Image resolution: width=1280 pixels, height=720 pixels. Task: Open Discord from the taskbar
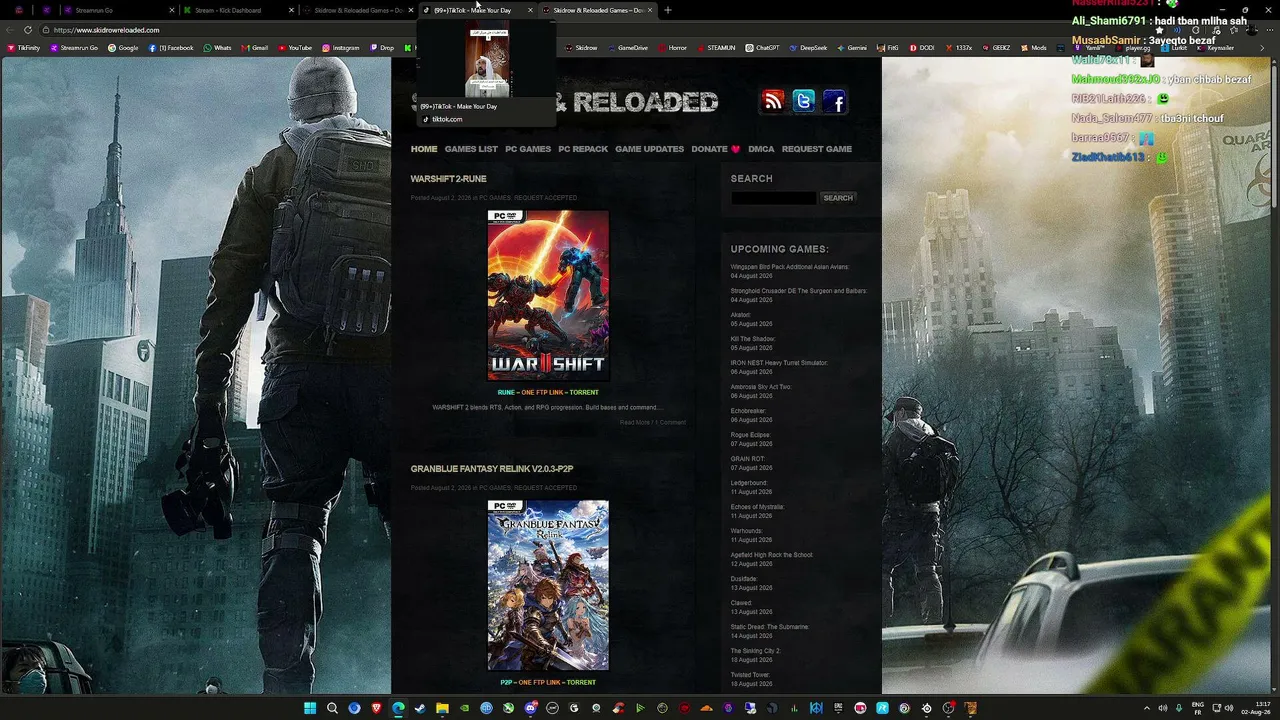pyautogui.click(x=530, y=708)
